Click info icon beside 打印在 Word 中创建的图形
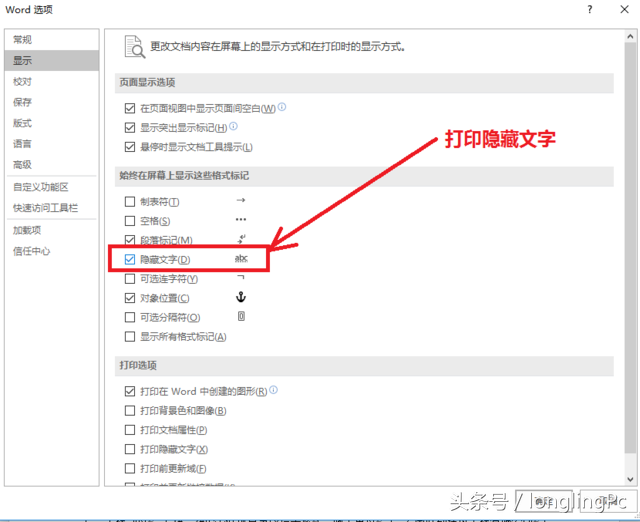 [x=274, y=390]
